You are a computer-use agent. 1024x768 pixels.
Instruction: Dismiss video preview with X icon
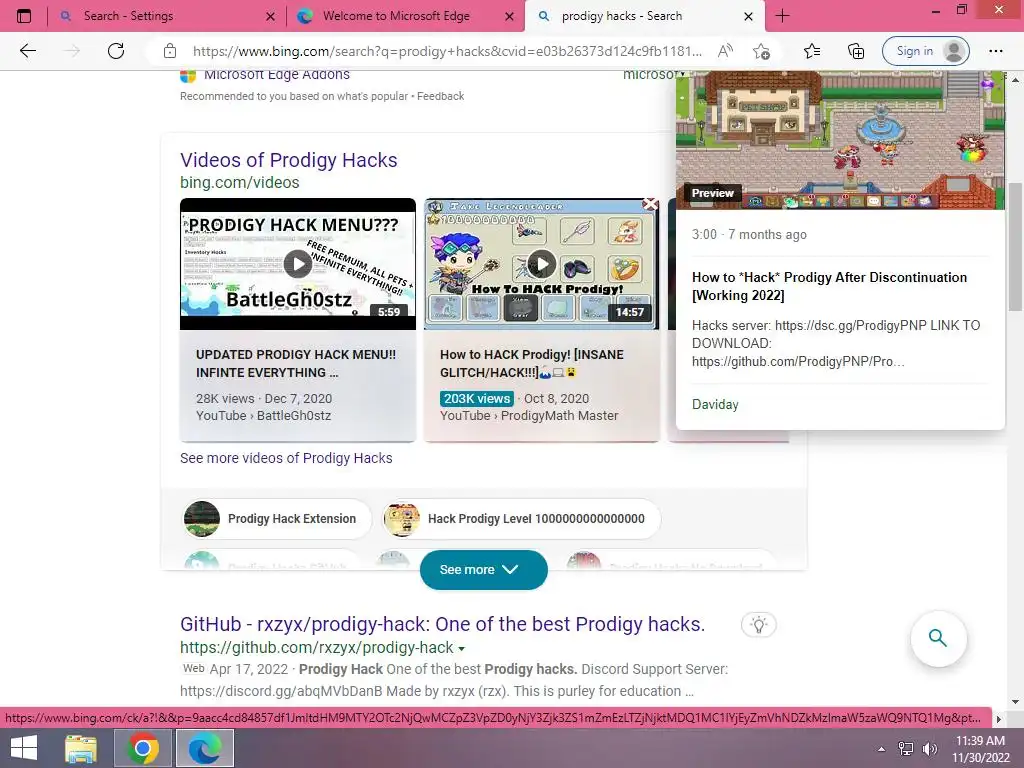(650, 204)
